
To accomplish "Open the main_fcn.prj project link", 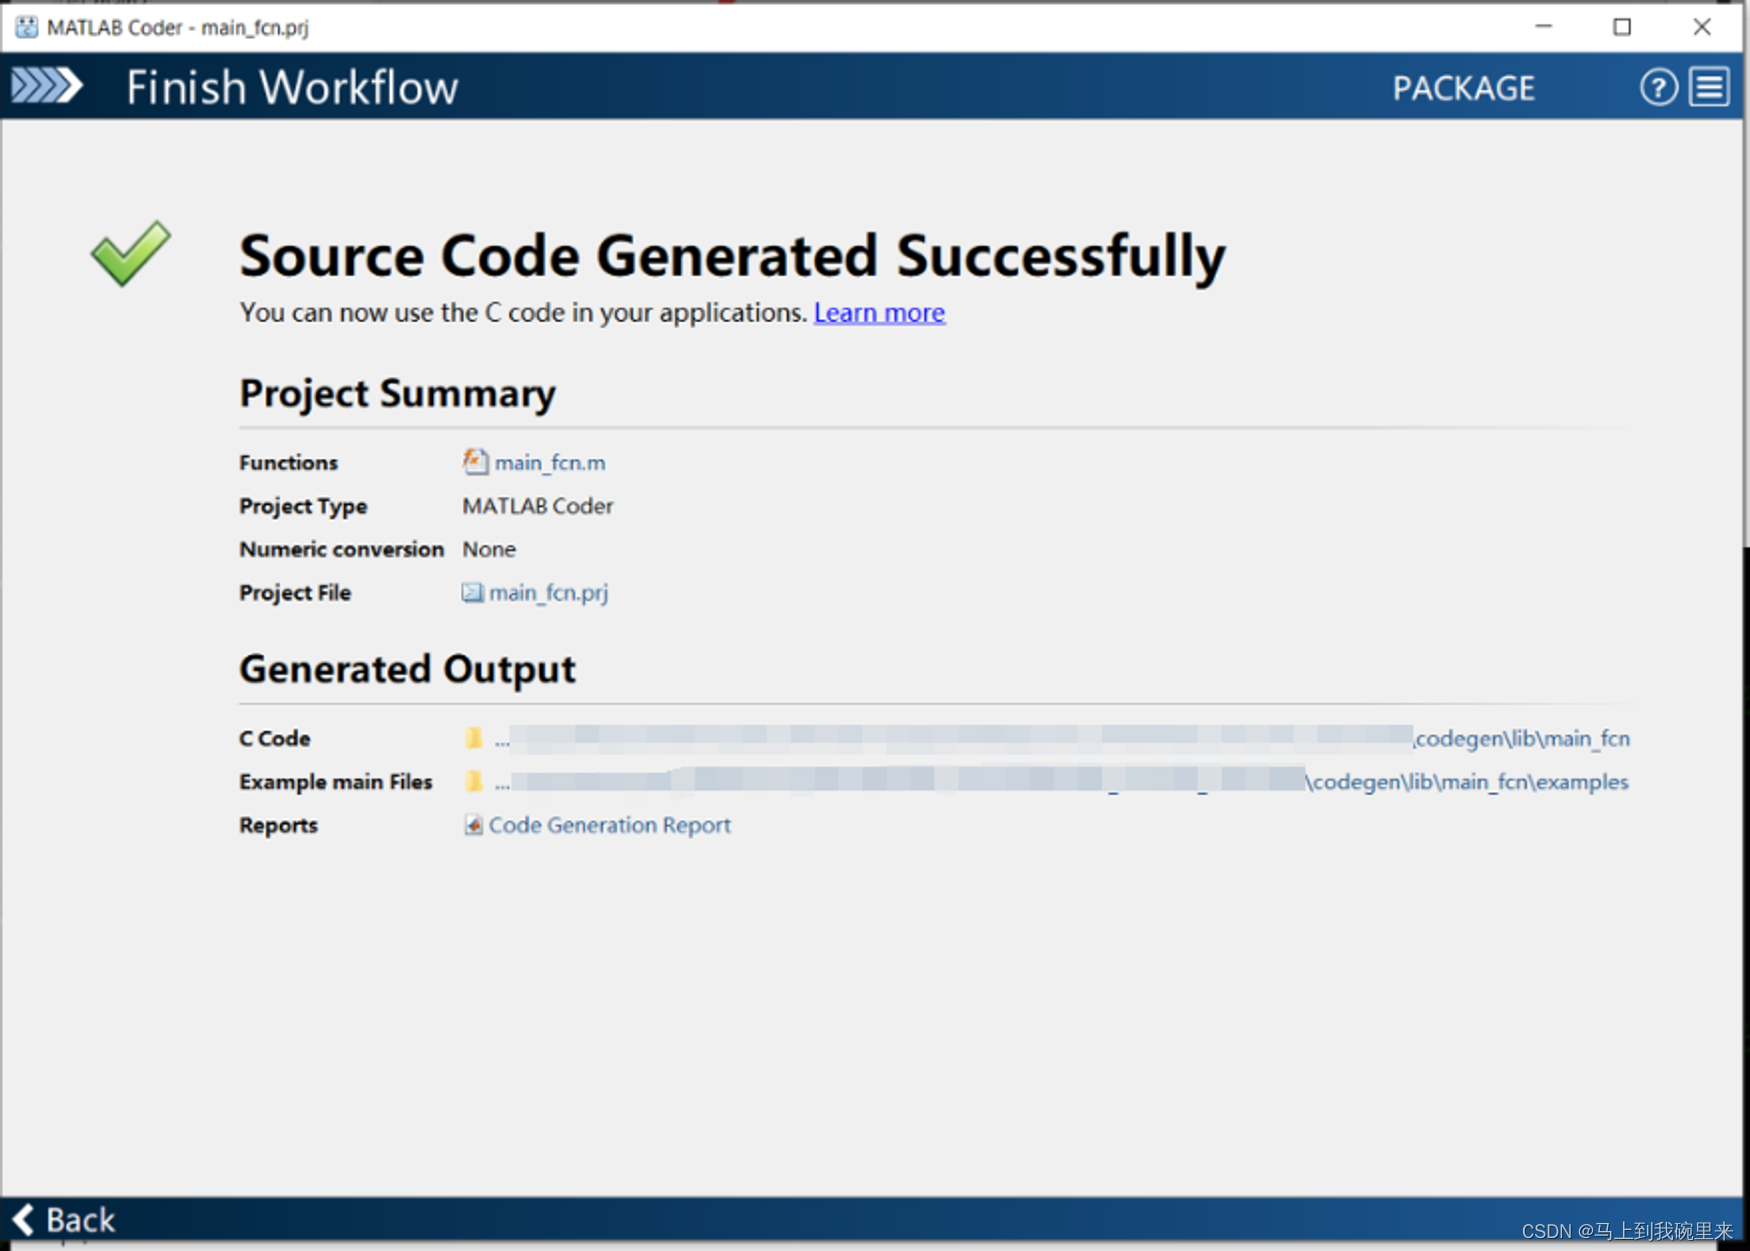I will coord(548,593).
